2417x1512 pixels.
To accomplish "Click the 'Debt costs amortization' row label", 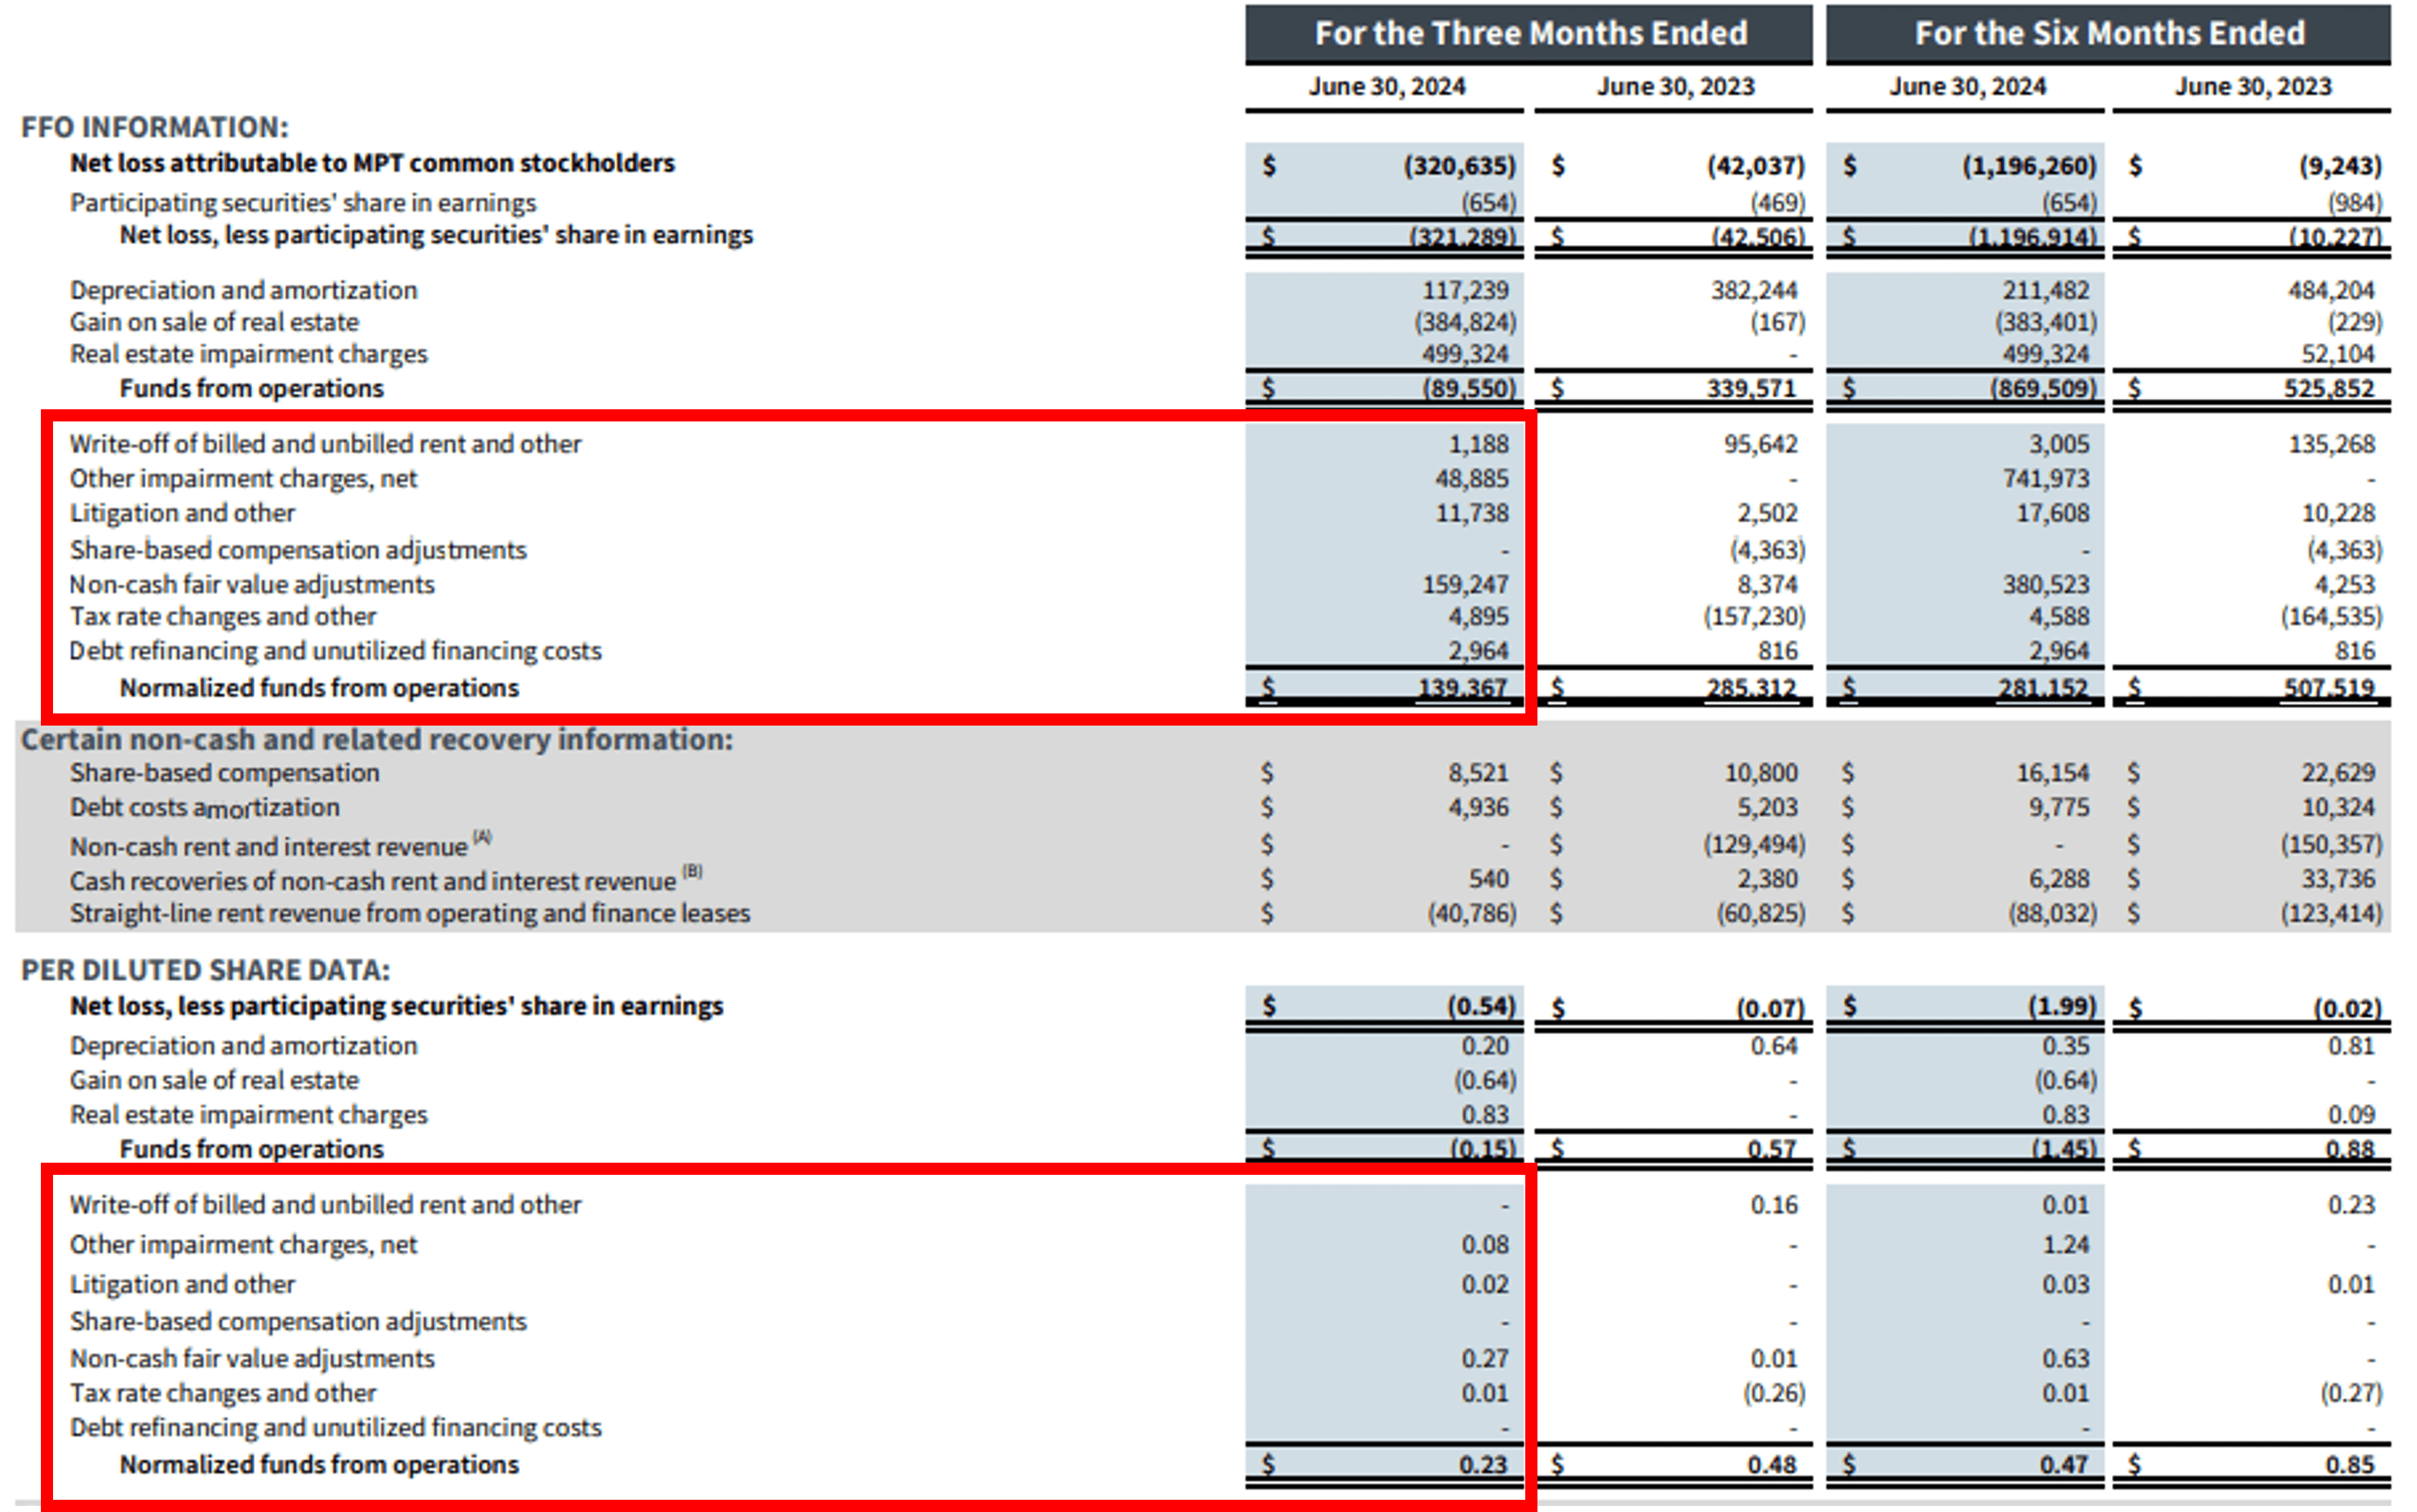I will 204,807.
